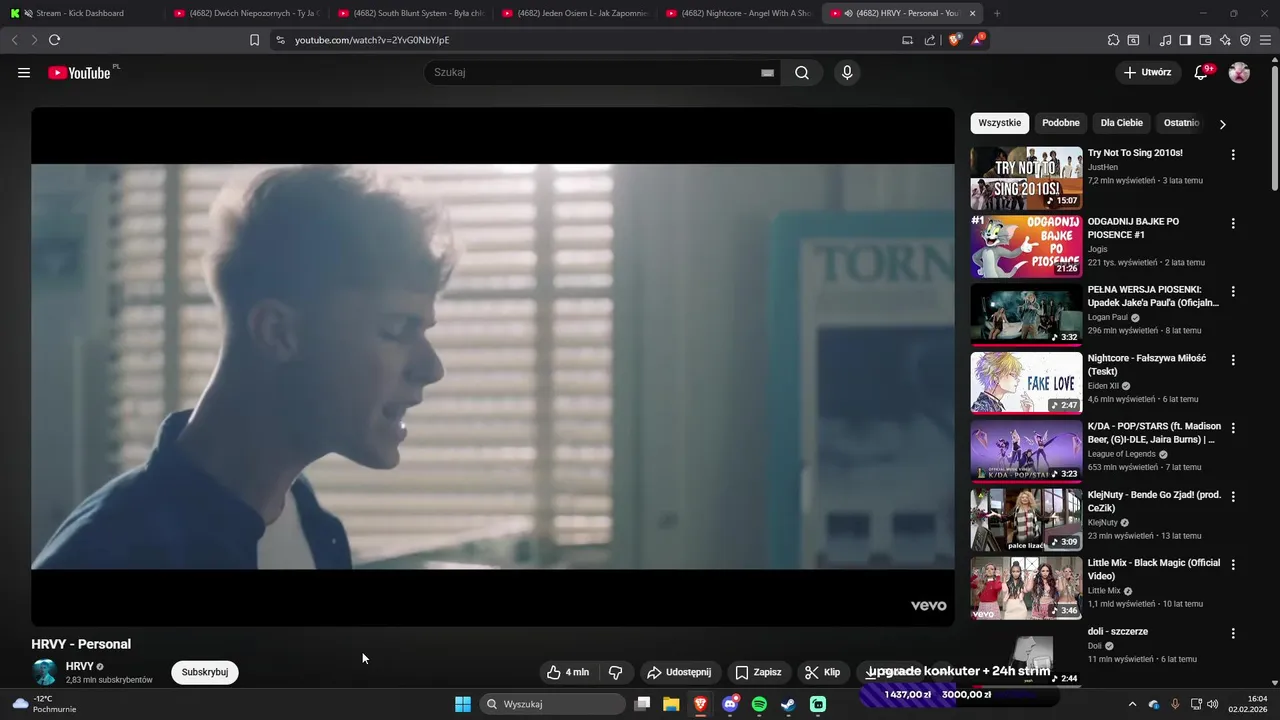Open the Windows Start menu
Screen dimensions: 1280x720
[463, 704]
